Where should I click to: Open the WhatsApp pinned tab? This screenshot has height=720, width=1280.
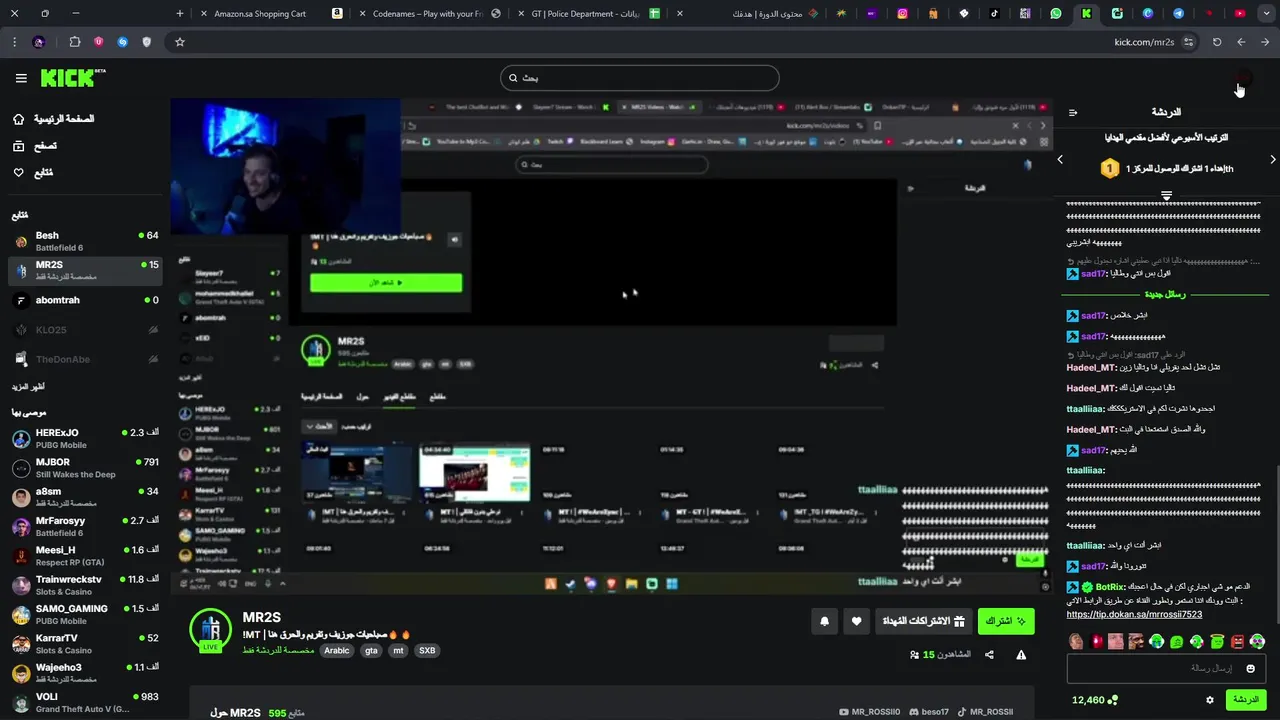(1056, 14)
